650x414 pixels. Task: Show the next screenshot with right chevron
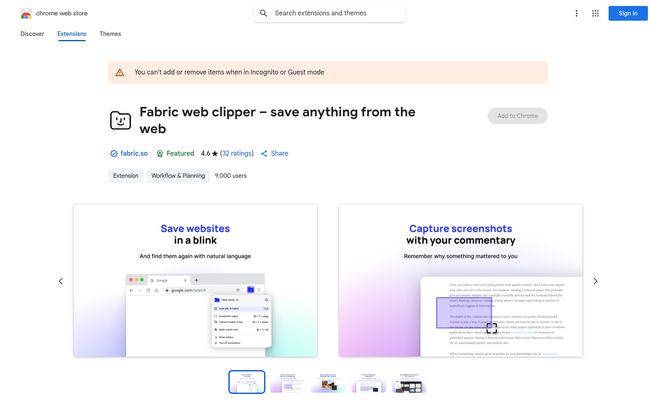coord(595,281)
